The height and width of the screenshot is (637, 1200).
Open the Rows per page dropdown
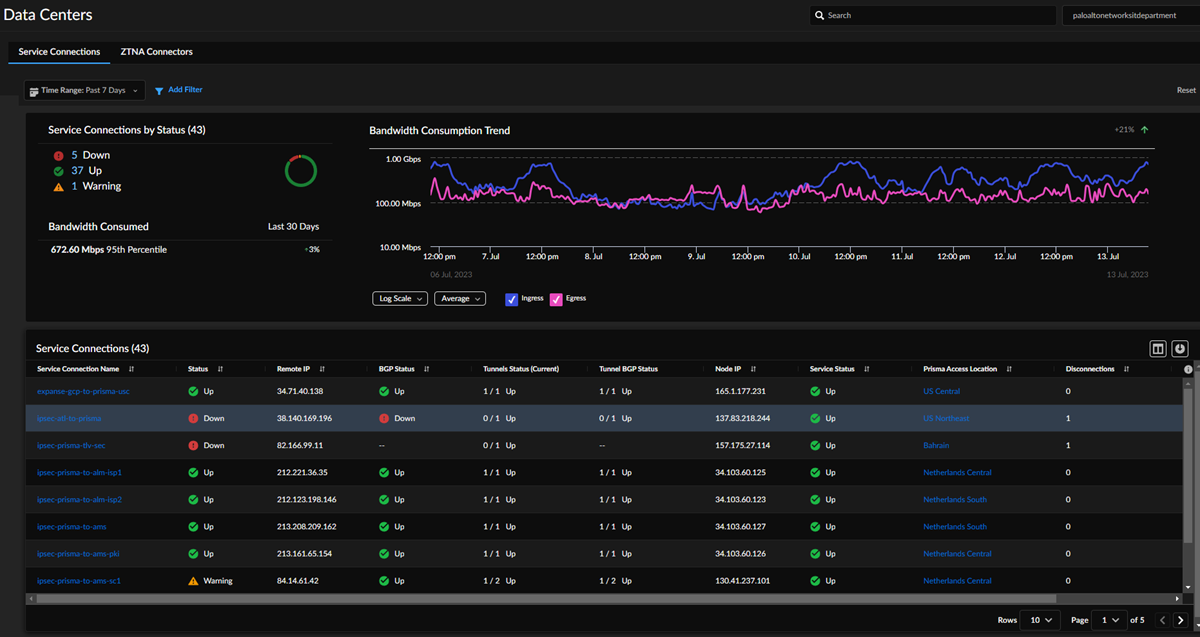tap(1039, 620)
